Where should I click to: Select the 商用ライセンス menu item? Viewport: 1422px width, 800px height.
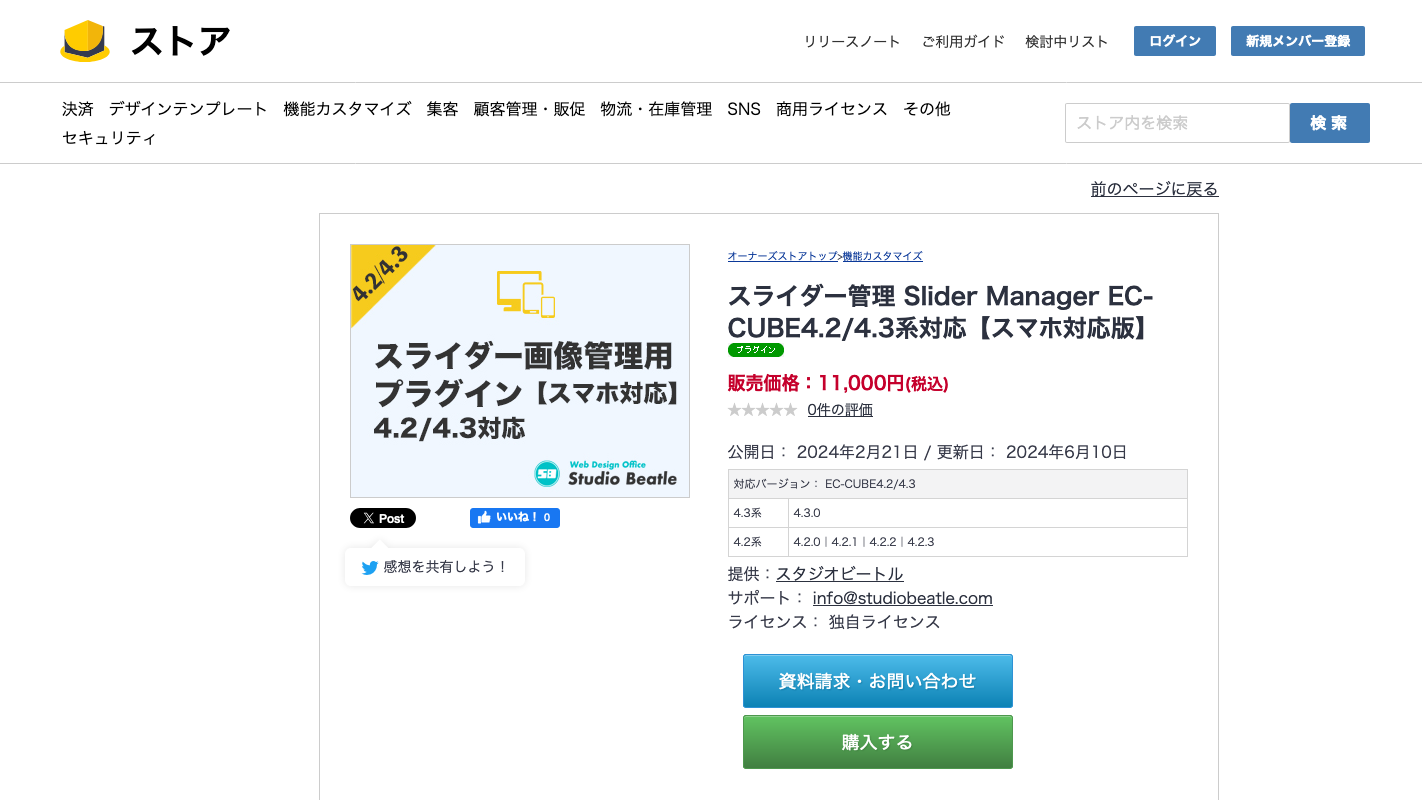tap(831, 109)
